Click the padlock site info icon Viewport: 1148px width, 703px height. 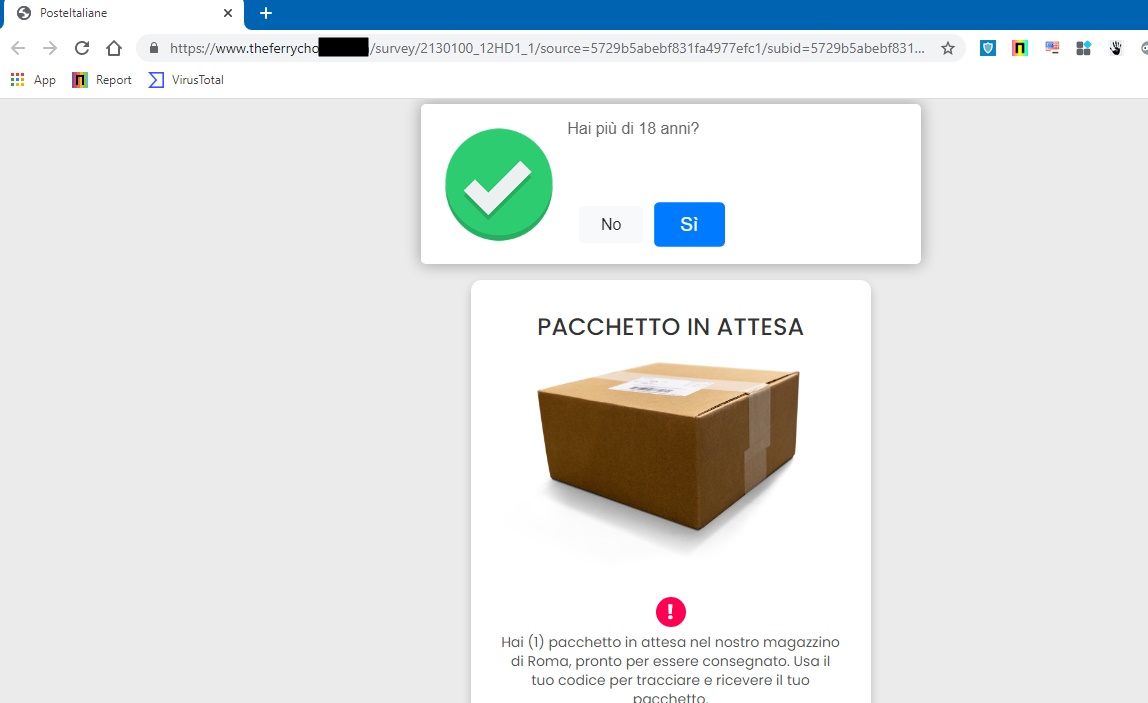tap(154, 48)
